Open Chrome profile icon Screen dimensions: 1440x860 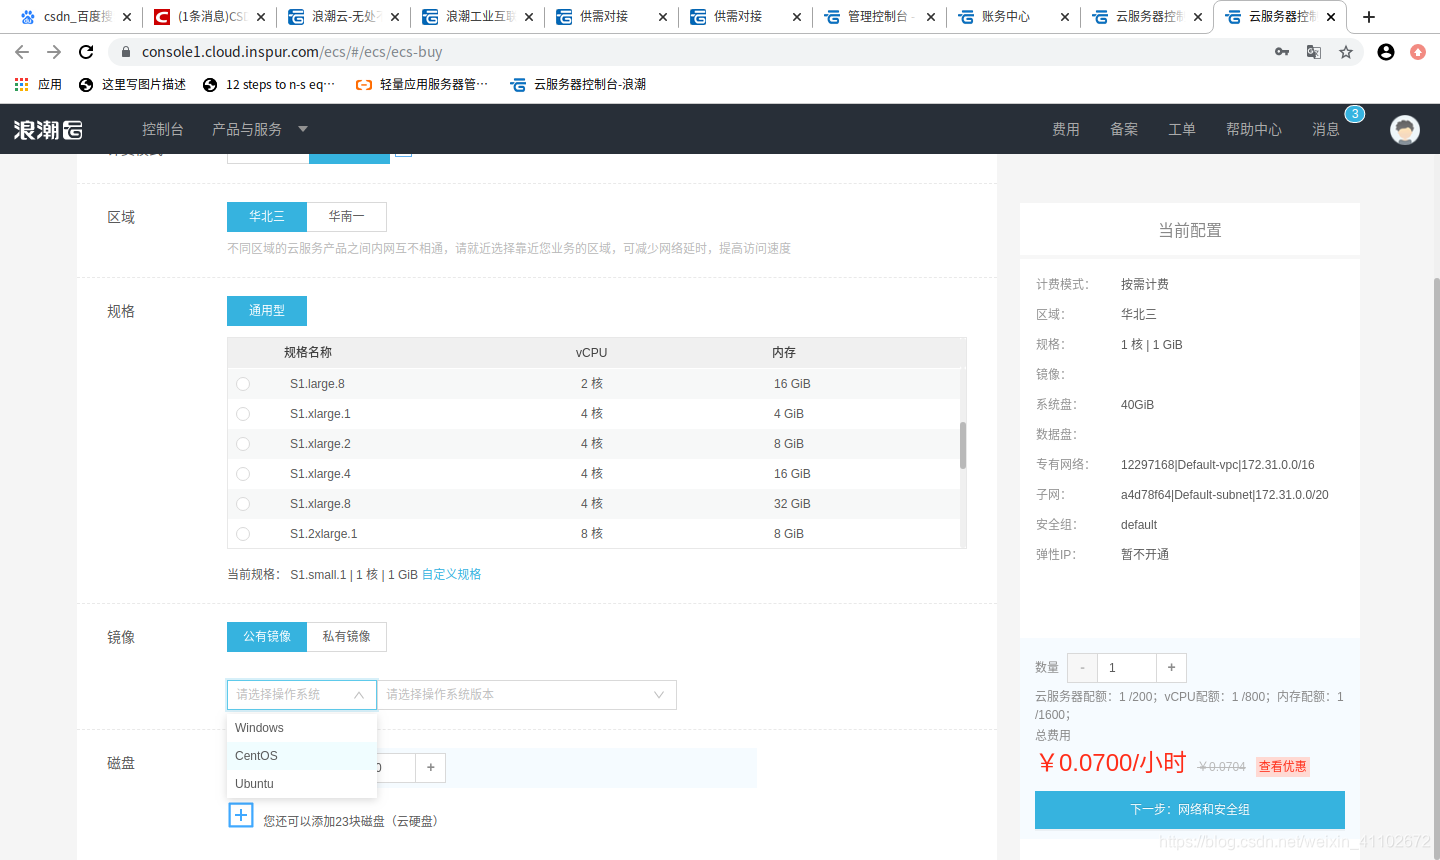(1386, 52)
